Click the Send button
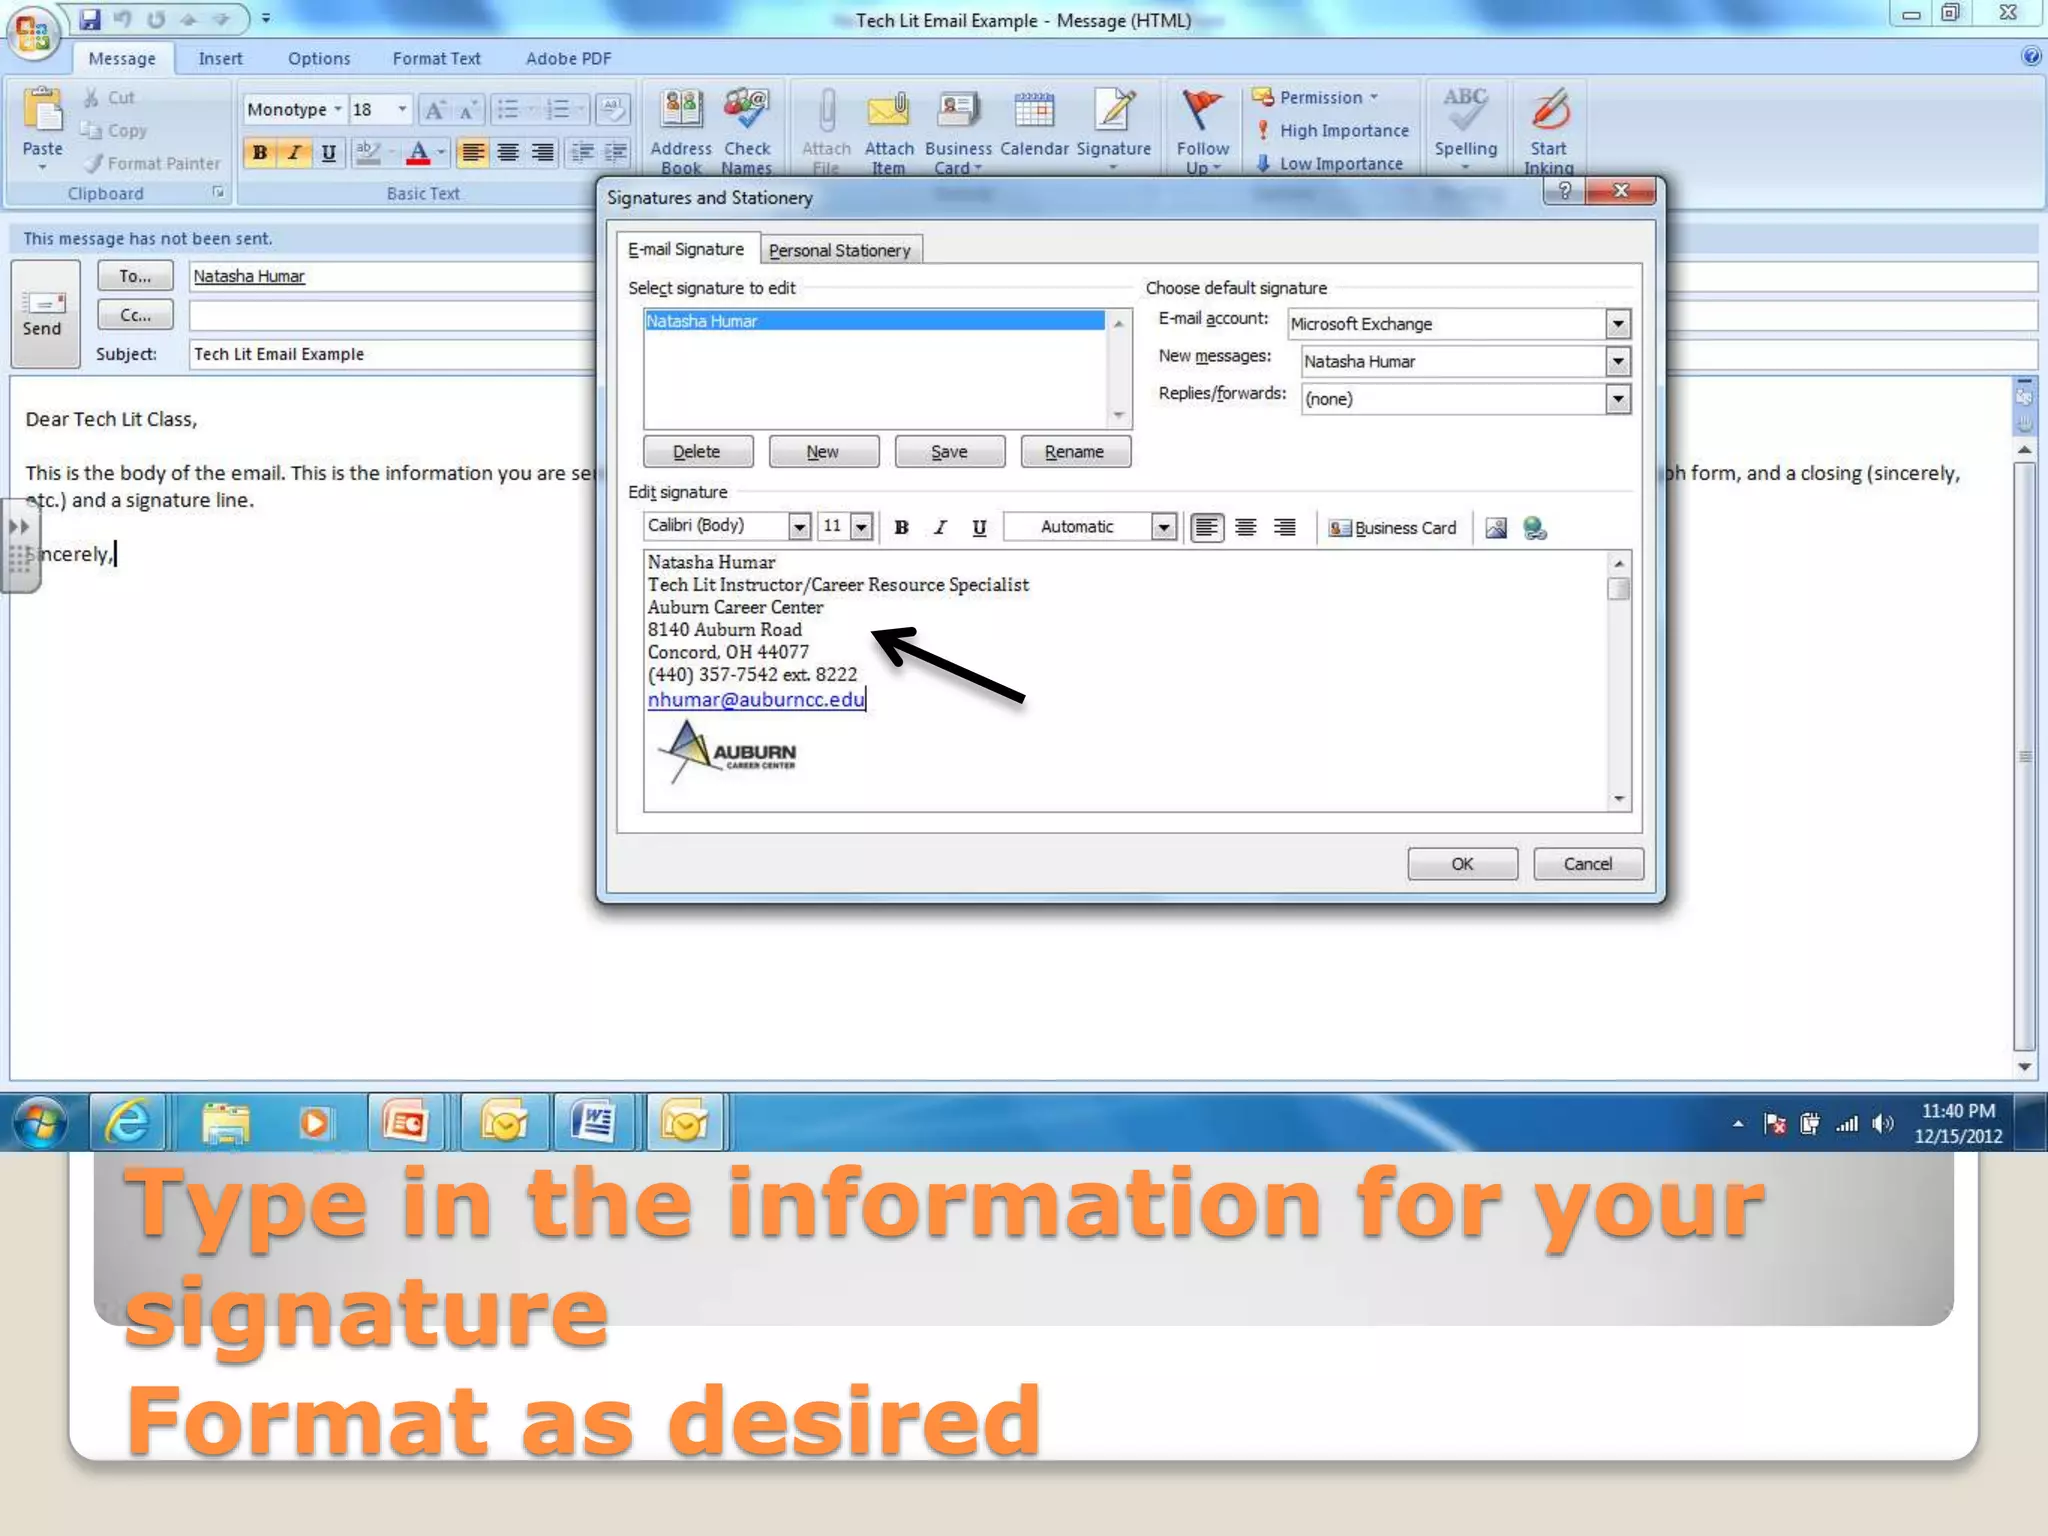2048x1536 pixels. click(x=43, y=314)
